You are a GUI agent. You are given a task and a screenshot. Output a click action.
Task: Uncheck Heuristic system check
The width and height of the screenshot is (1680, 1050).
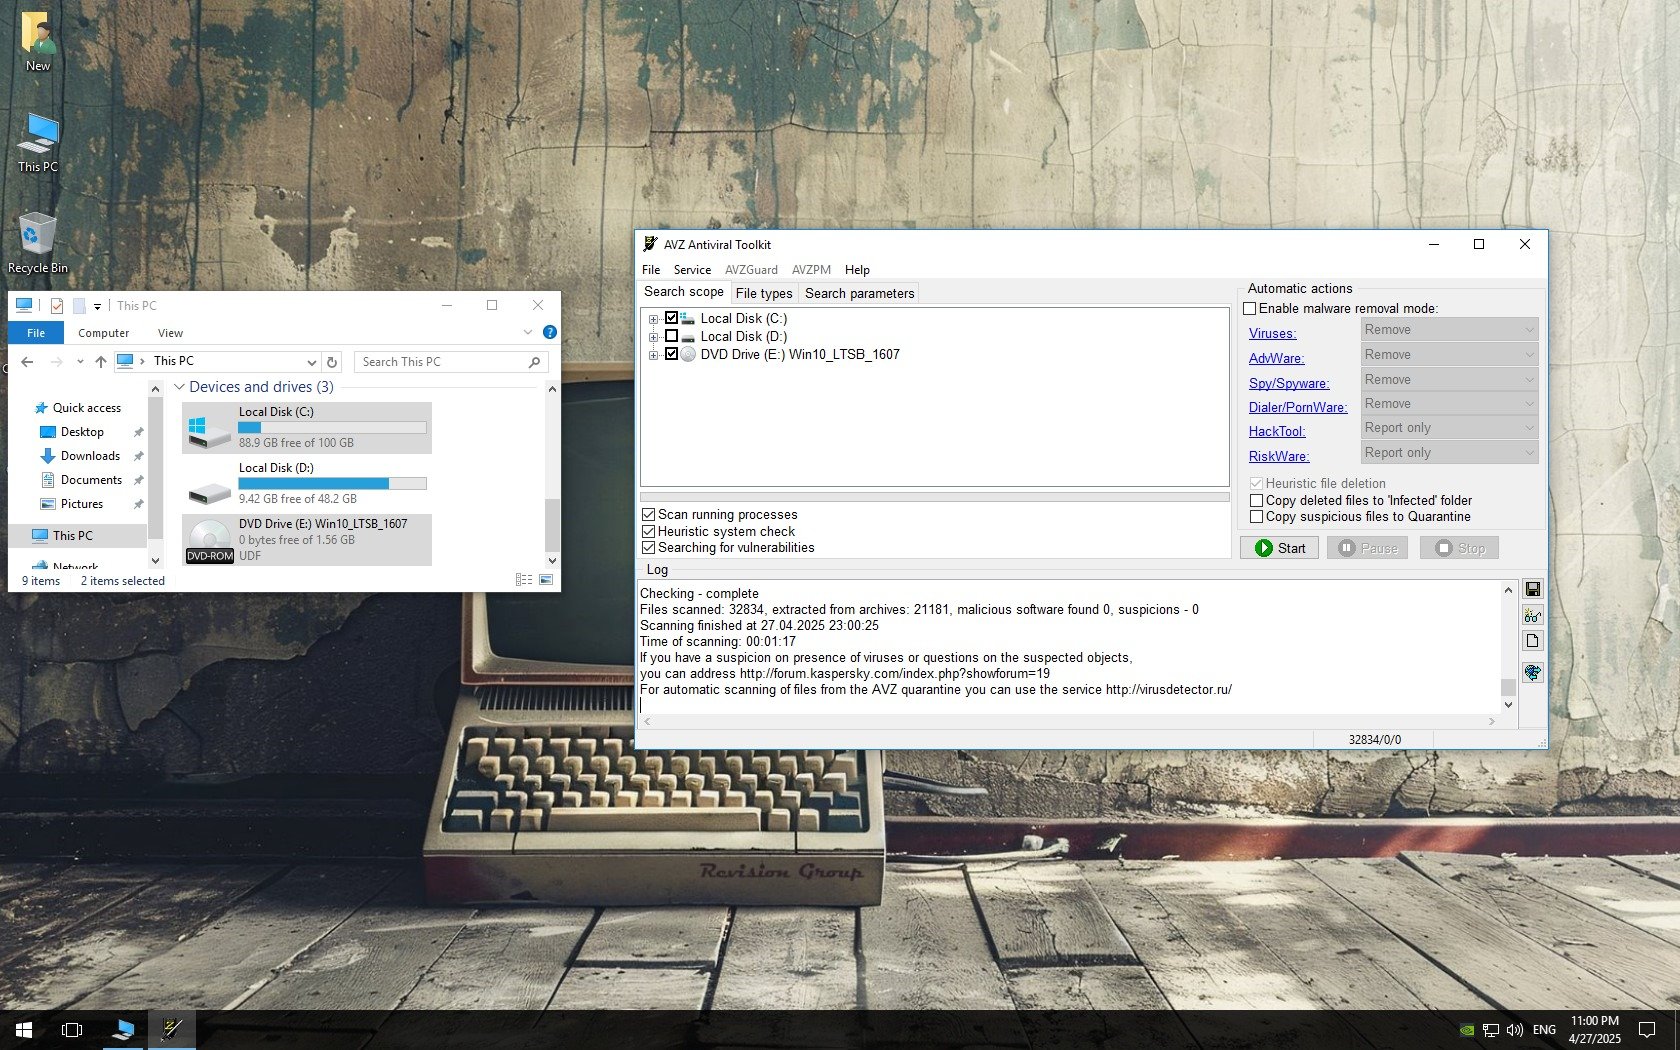648,532
